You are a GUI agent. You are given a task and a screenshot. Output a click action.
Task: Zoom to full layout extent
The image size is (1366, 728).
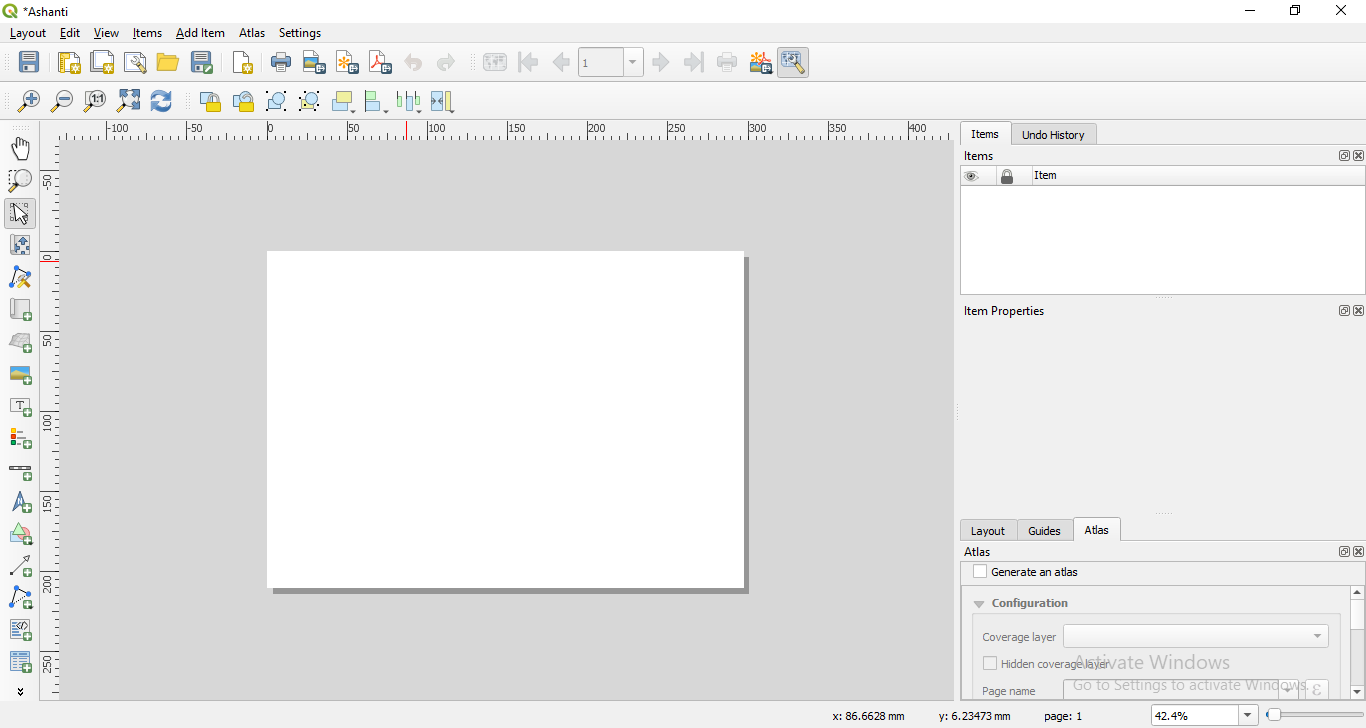[x=128, y=101]
